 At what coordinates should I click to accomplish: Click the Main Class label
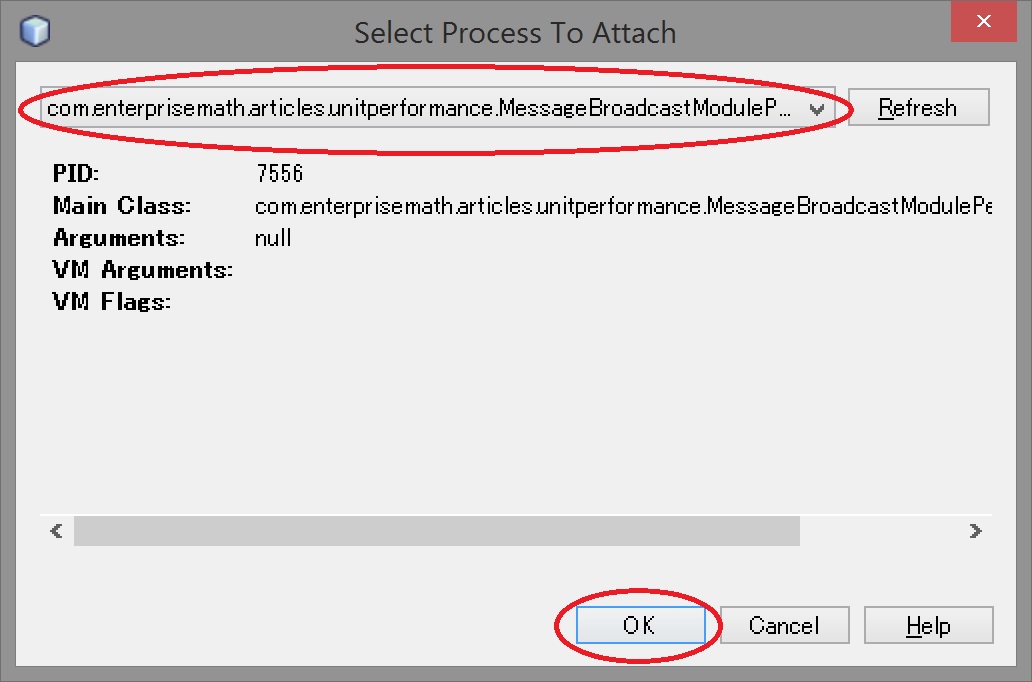pos(122,206)
